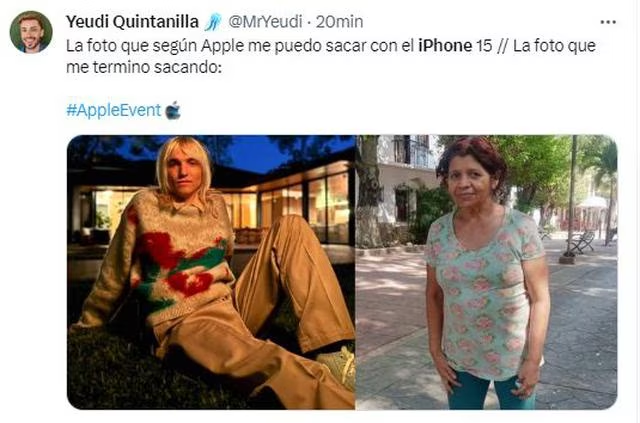Click the white building balcony in the right photo

[411, 151]
